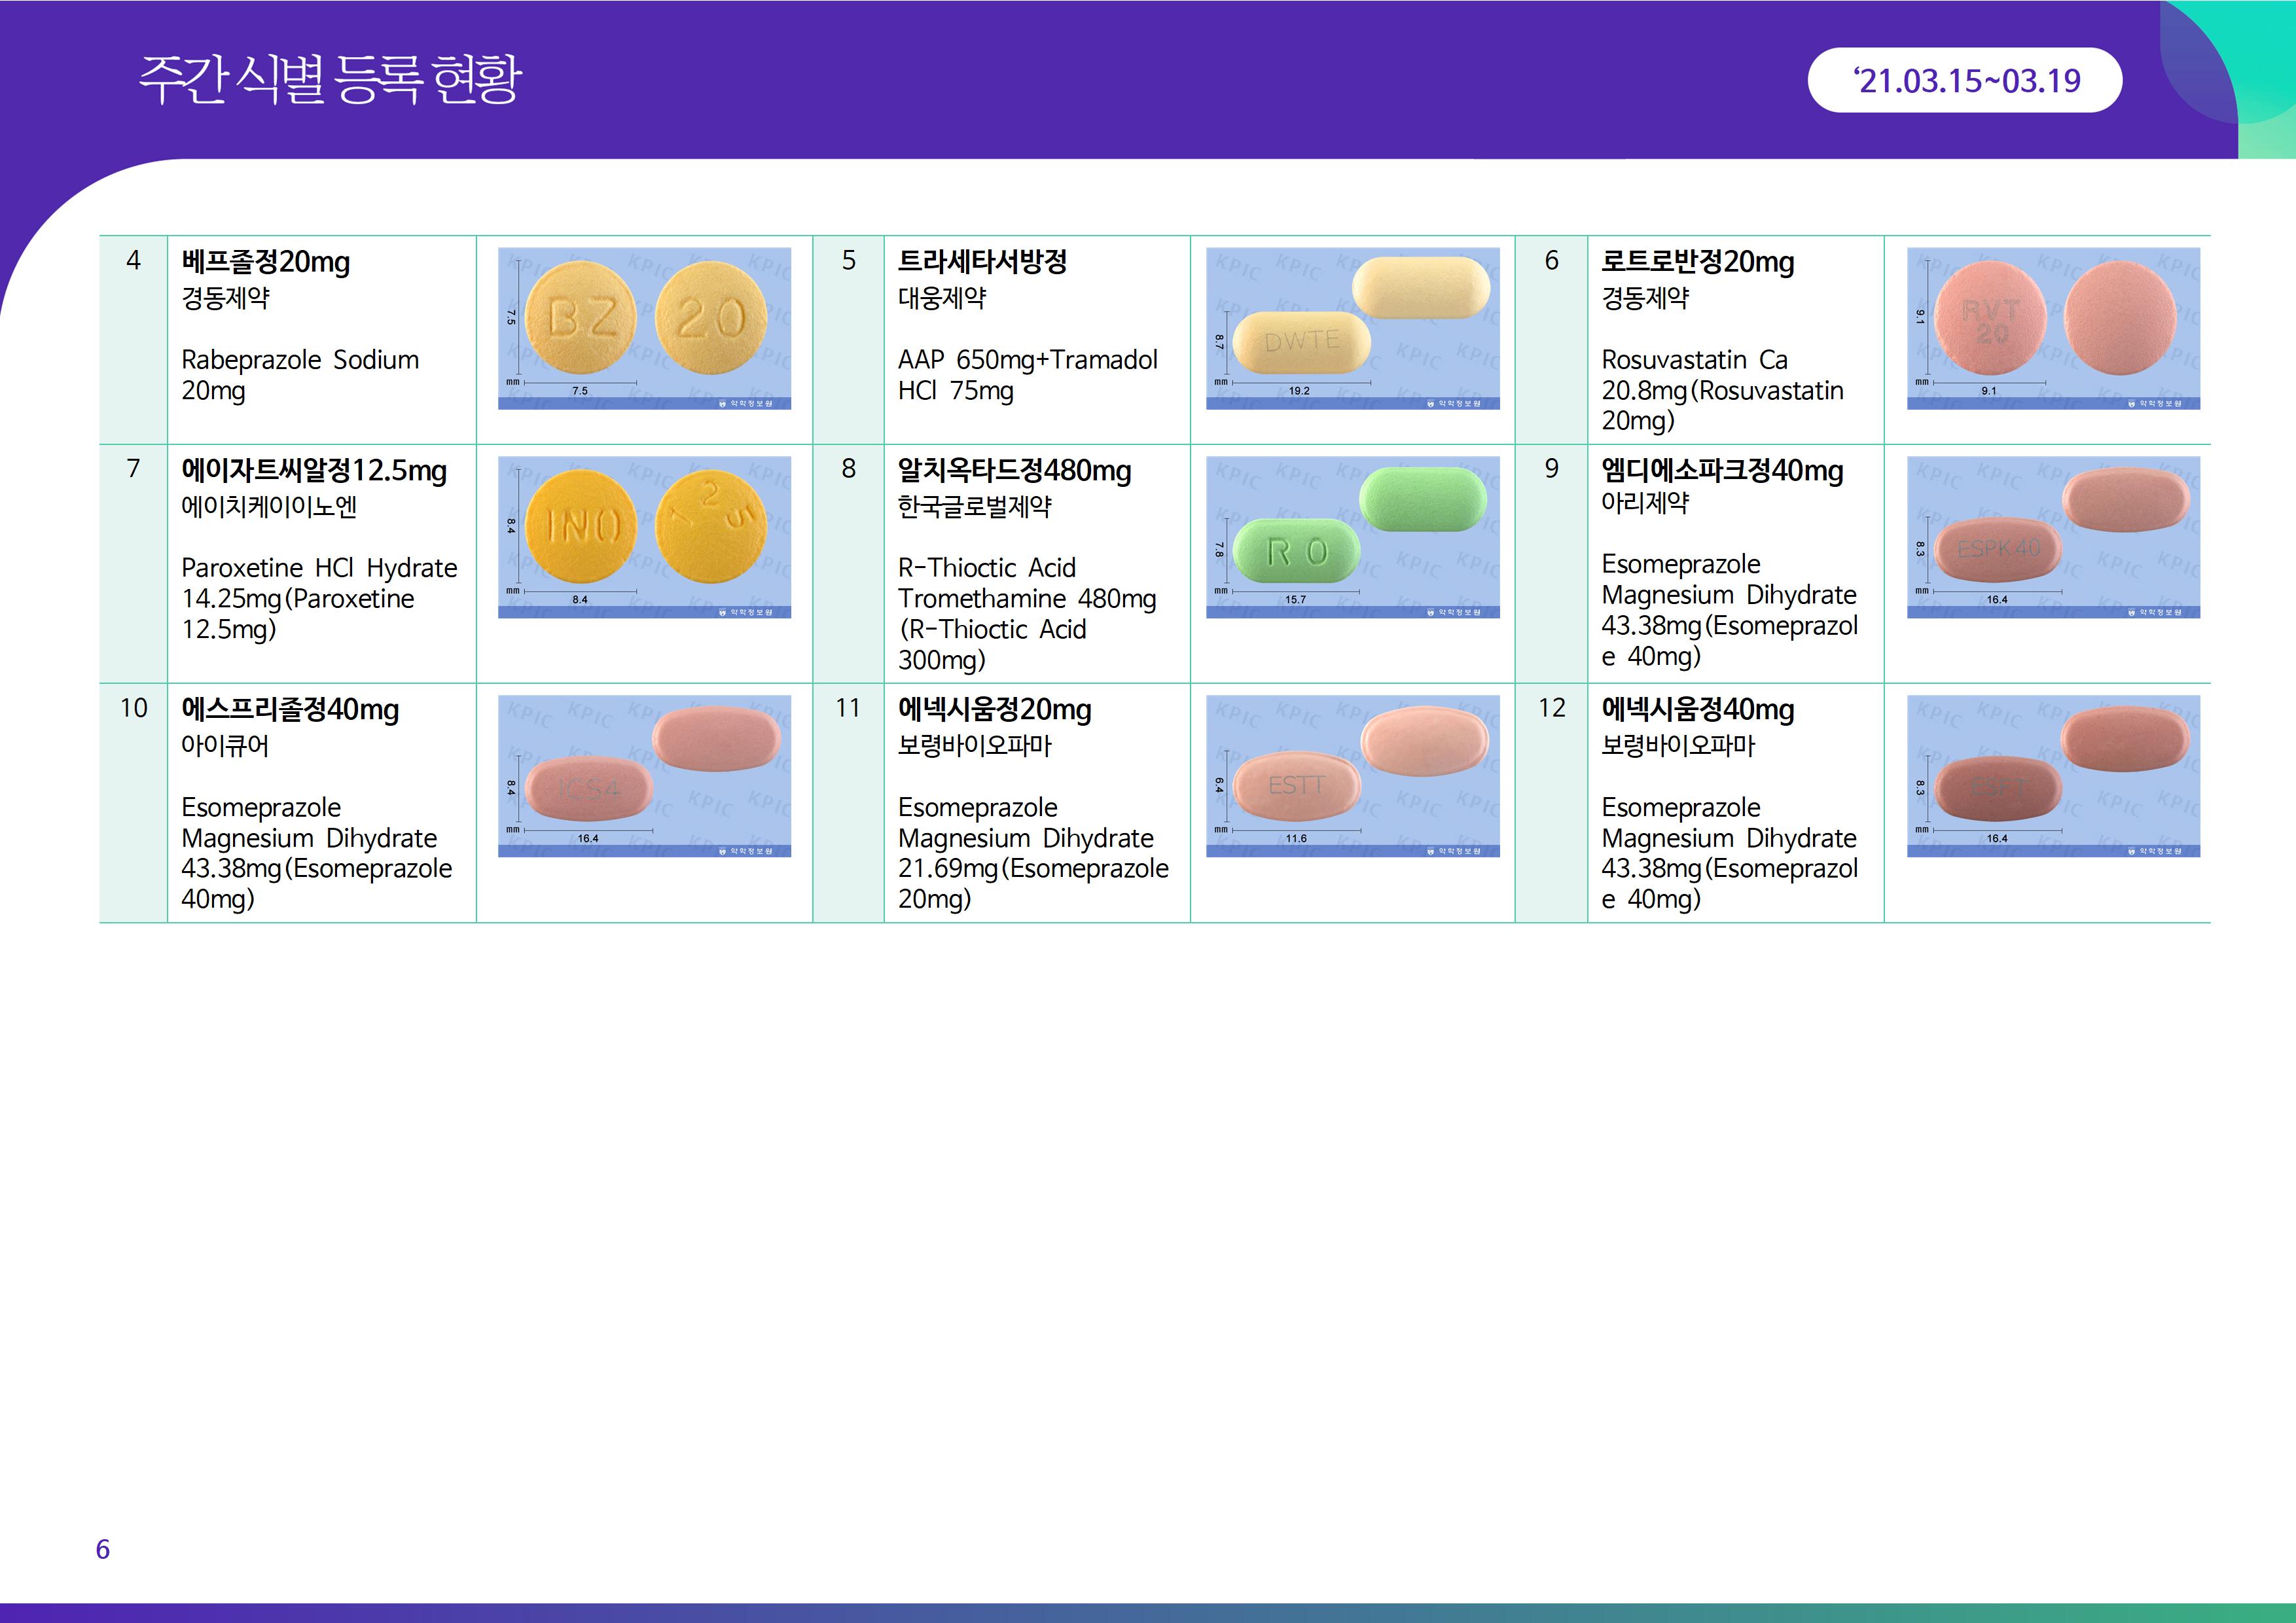Click the DWTE oblong tablet image
The height and width of the screenshot is (1623, 2296).
pos(1352,328)
